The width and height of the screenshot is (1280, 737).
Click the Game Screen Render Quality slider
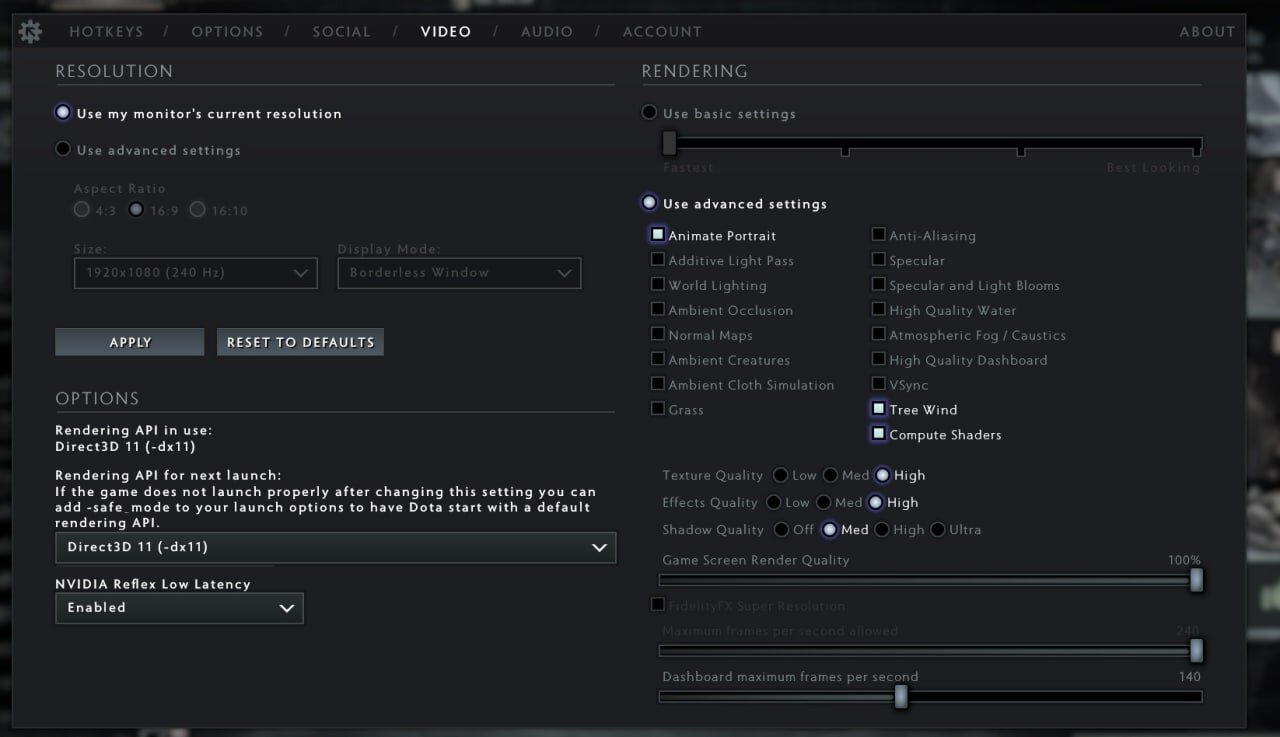coord(930,580)
